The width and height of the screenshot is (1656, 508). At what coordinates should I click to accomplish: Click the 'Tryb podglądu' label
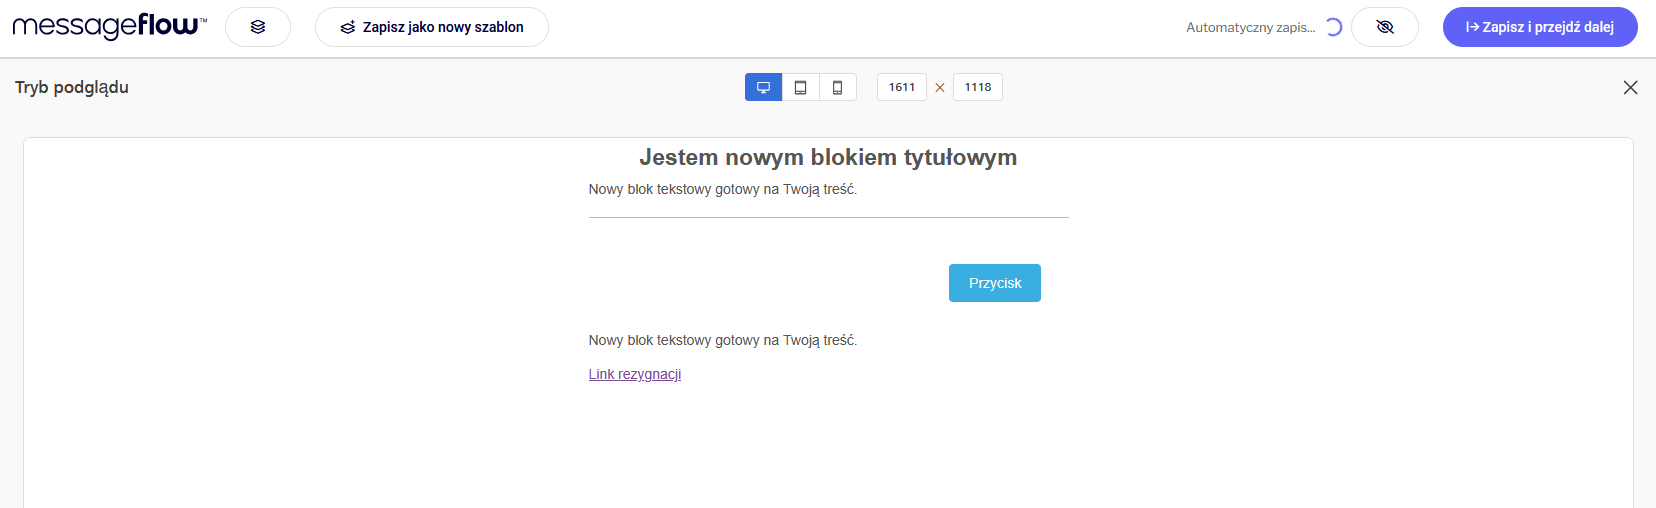pyautogui.click(x=72, y=87)
